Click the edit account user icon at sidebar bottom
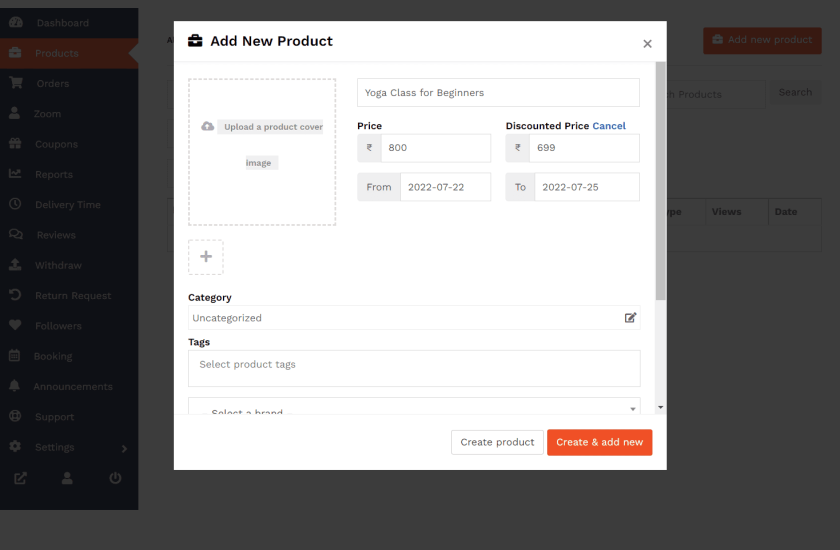The image size is (840, 550). coord(67,478)
